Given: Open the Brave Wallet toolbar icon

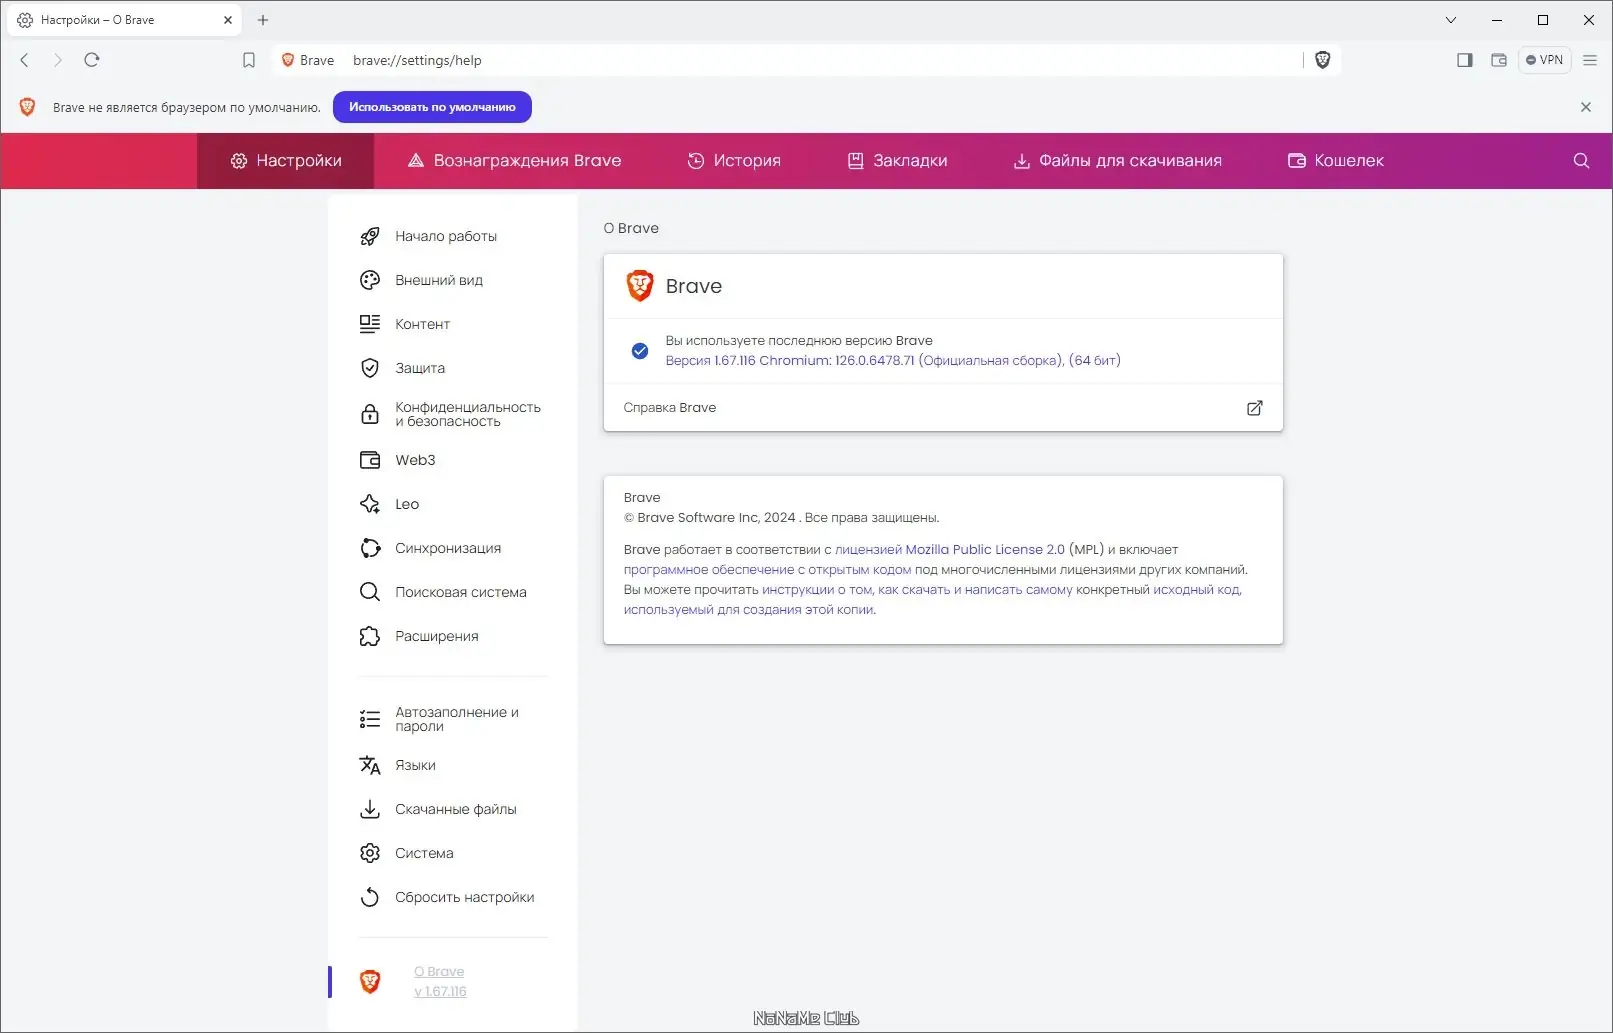Looking at the screenshot, I should click(1499, 60).
